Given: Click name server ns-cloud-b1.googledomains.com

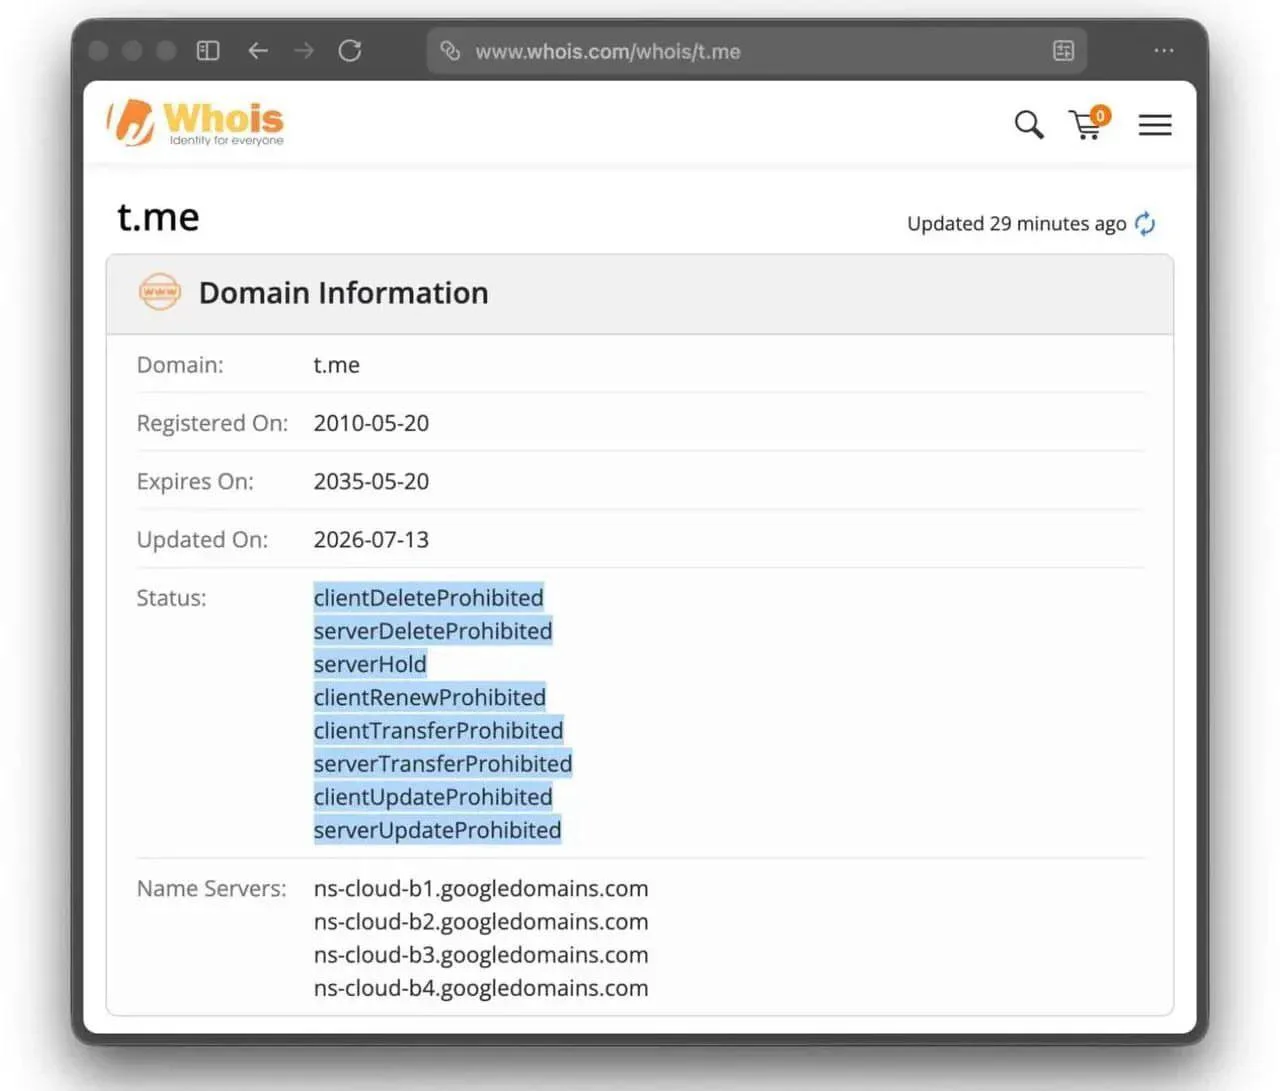Looking at the screenshot, I should (x=481, y=888).
